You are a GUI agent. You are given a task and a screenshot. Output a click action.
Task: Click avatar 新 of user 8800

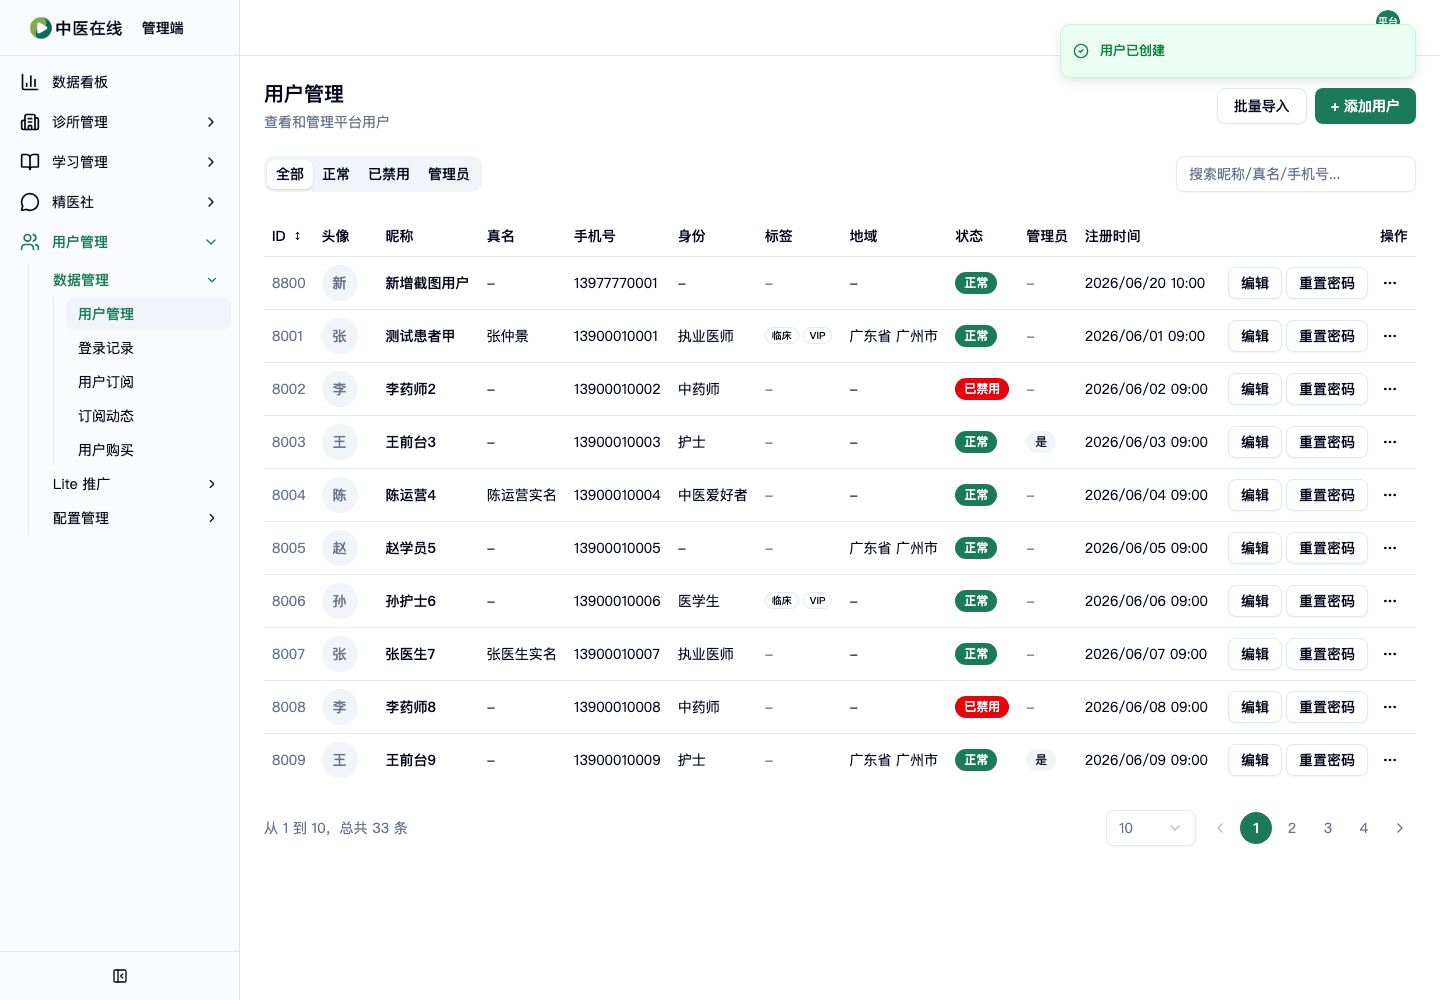tap(340, 283)
